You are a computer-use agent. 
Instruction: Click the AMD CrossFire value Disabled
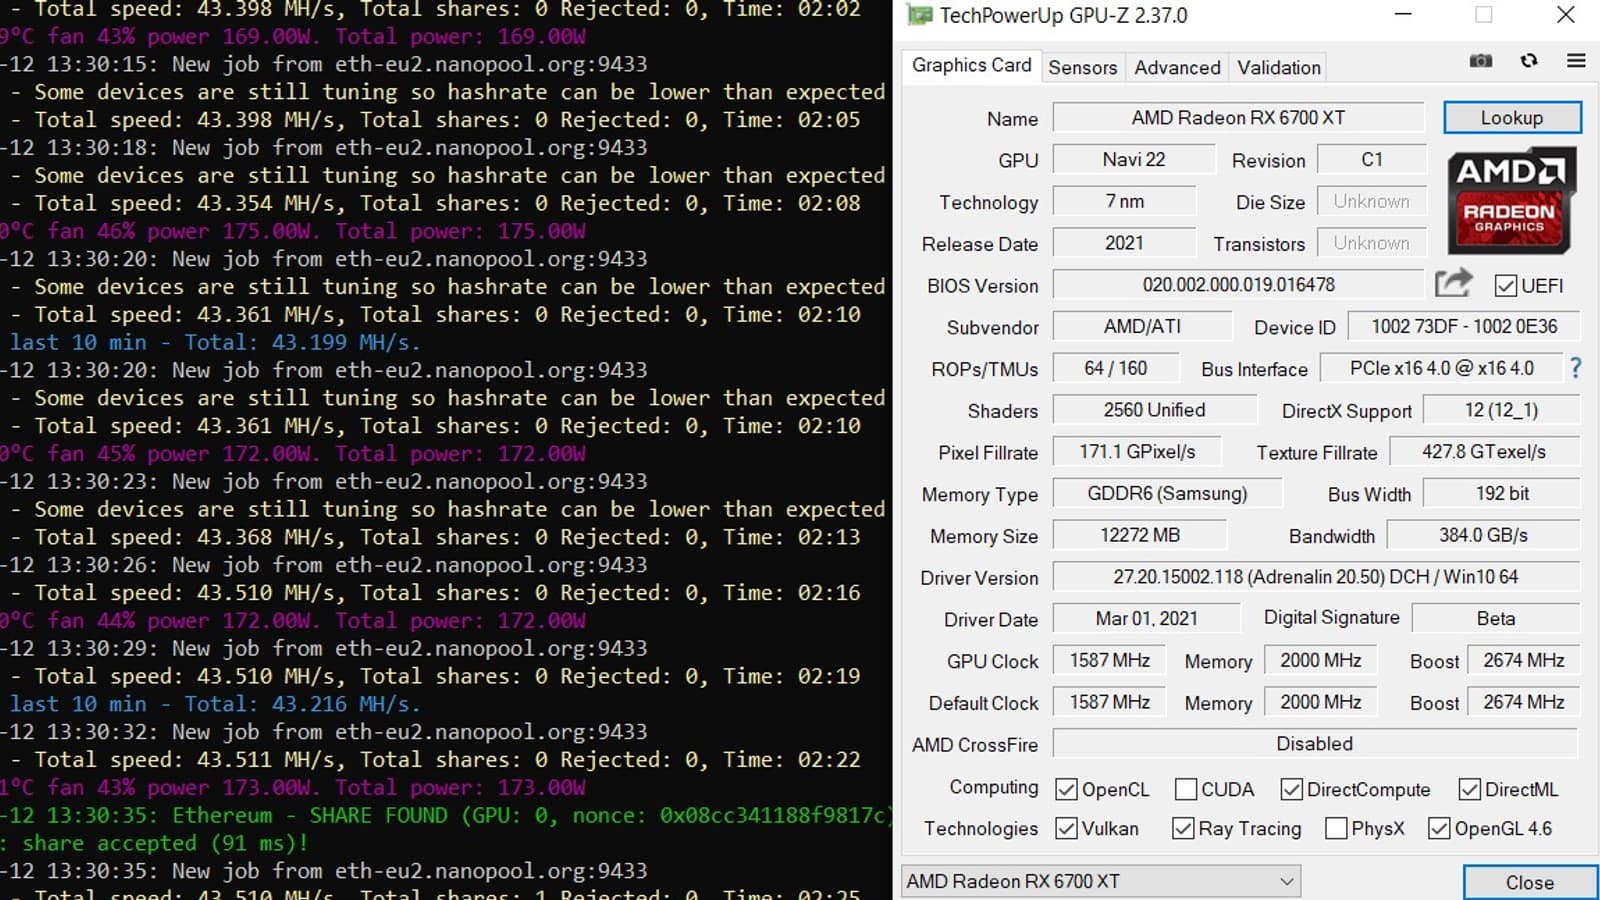(1315, 744)
